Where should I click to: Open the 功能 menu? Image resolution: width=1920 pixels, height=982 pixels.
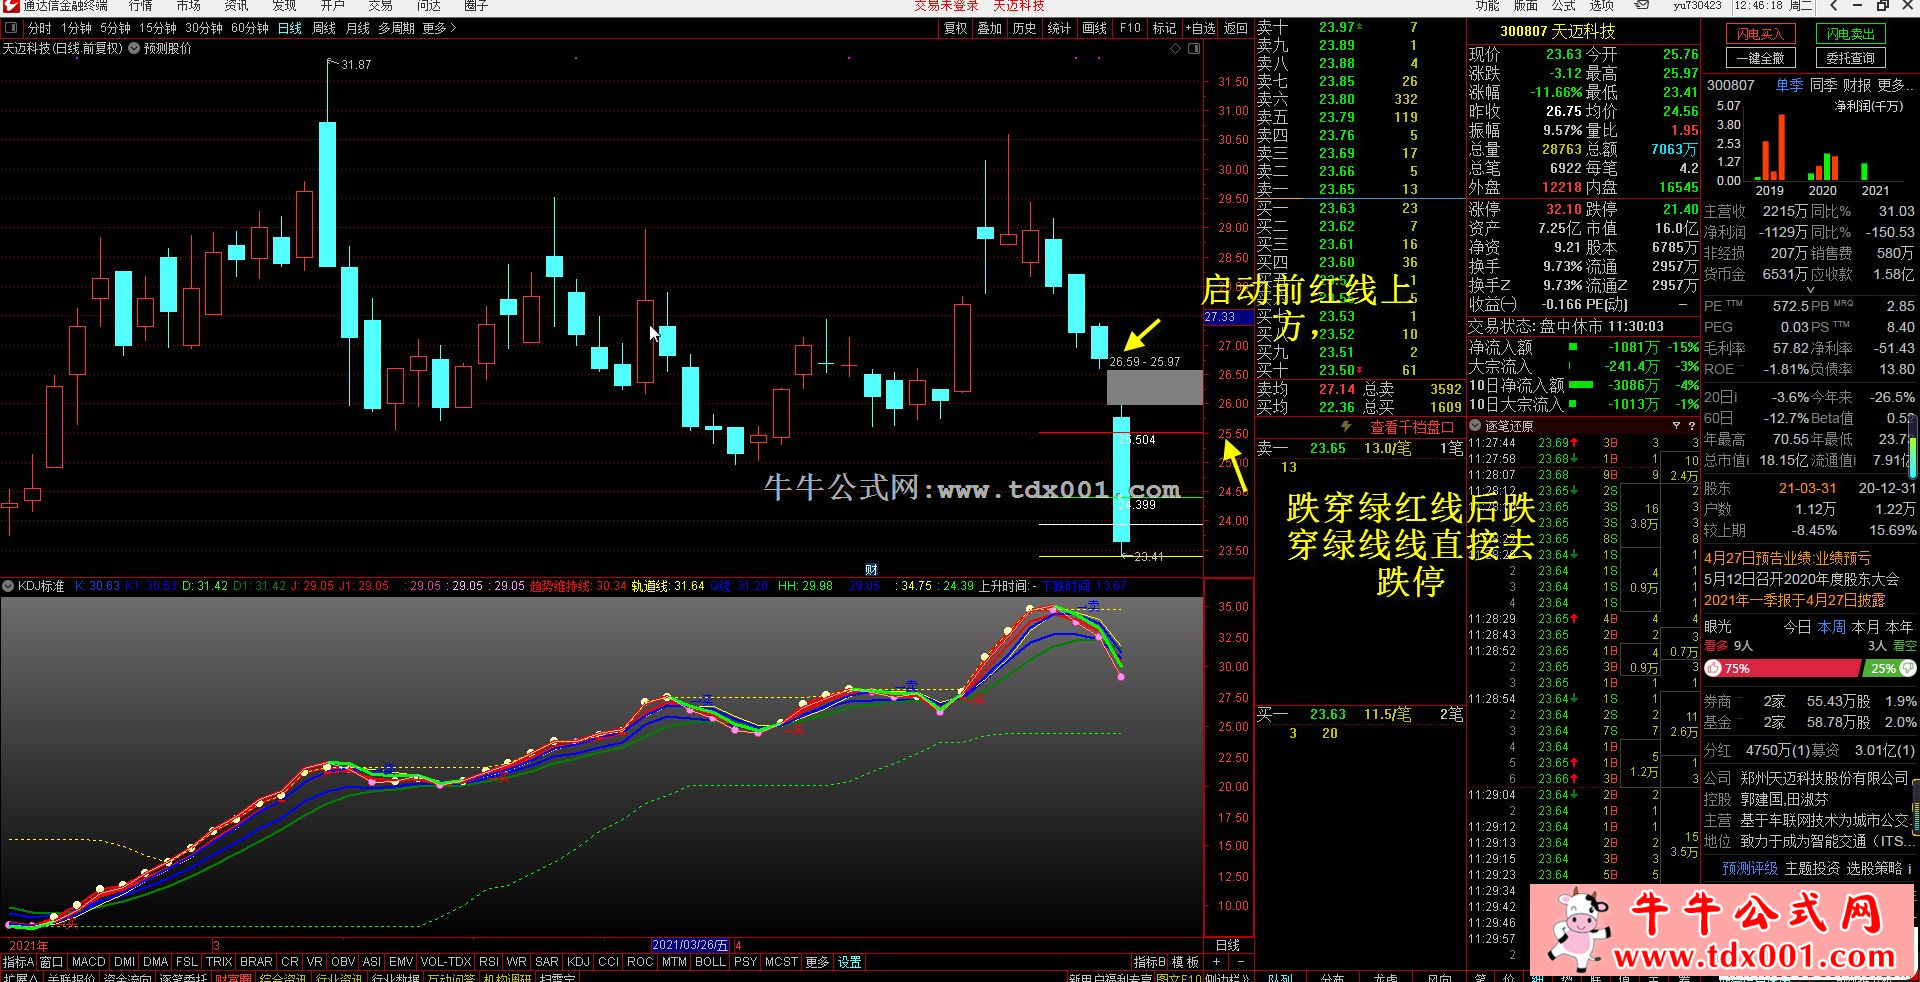point(1488,5)
